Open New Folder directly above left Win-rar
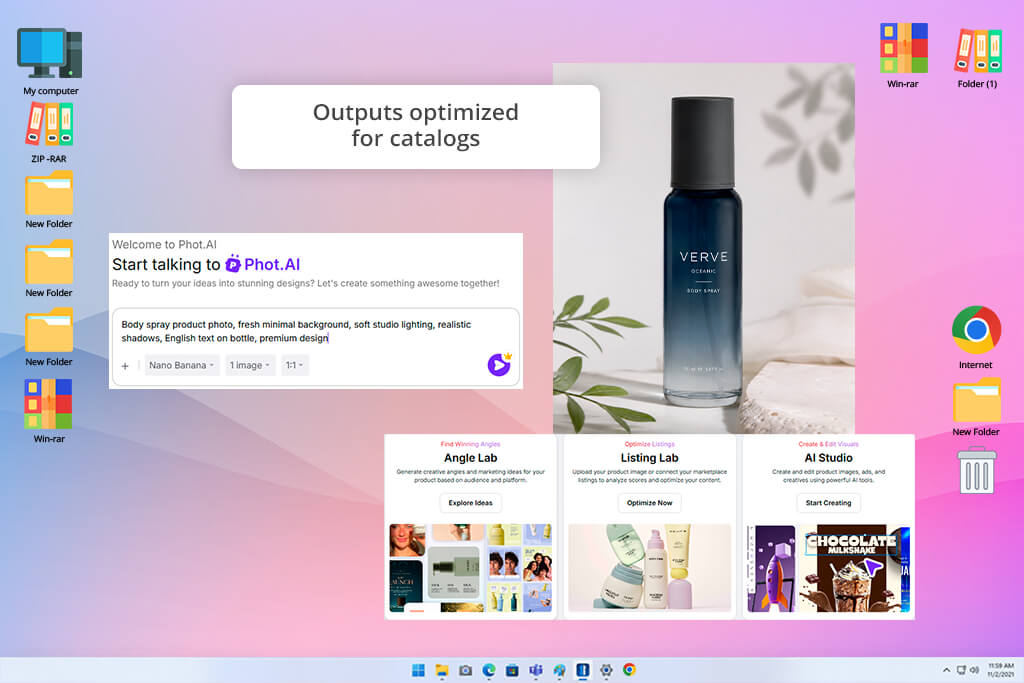 point(49,338)
